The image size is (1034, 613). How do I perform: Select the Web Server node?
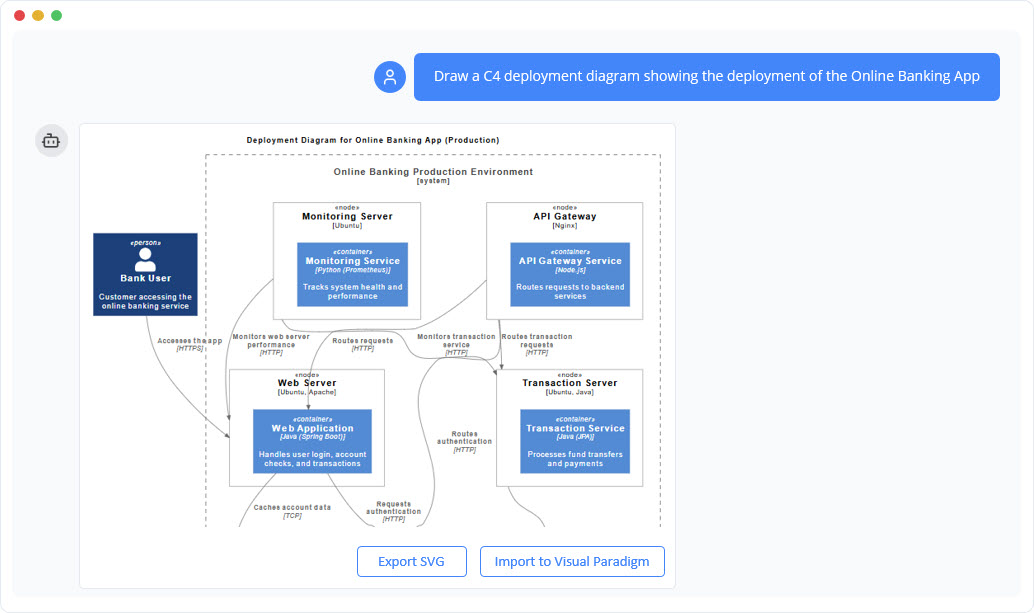click(307, 383)
